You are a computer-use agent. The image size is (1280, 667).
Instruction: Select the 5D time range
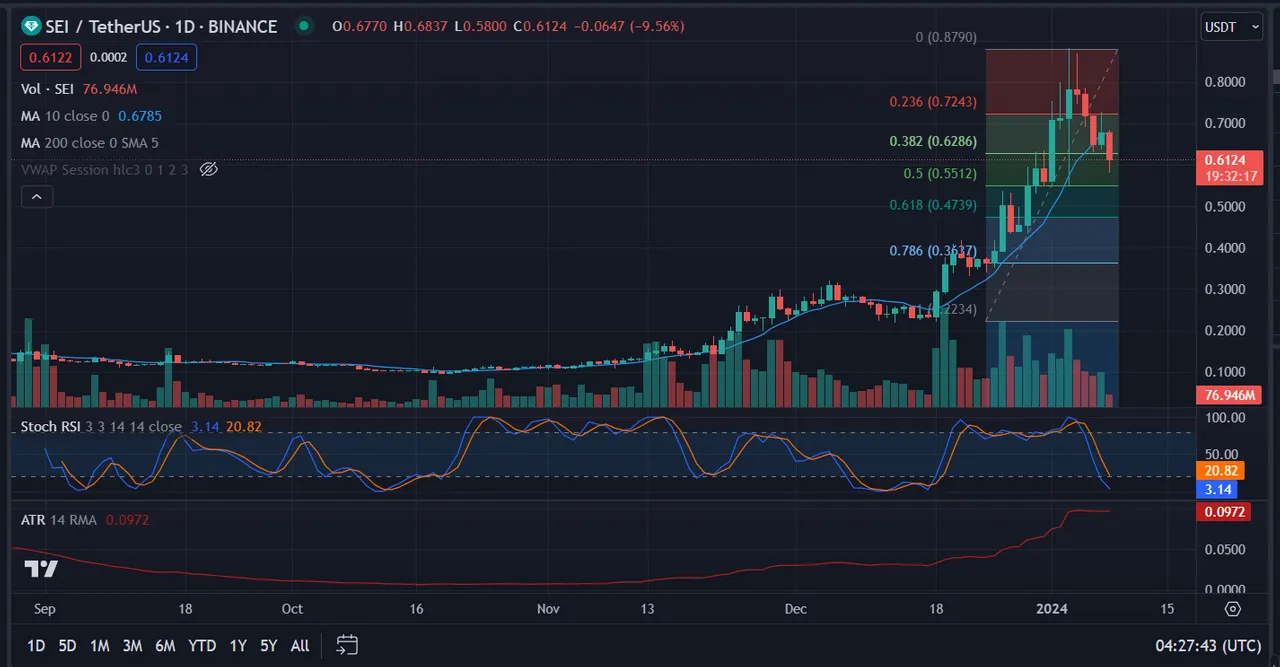[67, 646]
